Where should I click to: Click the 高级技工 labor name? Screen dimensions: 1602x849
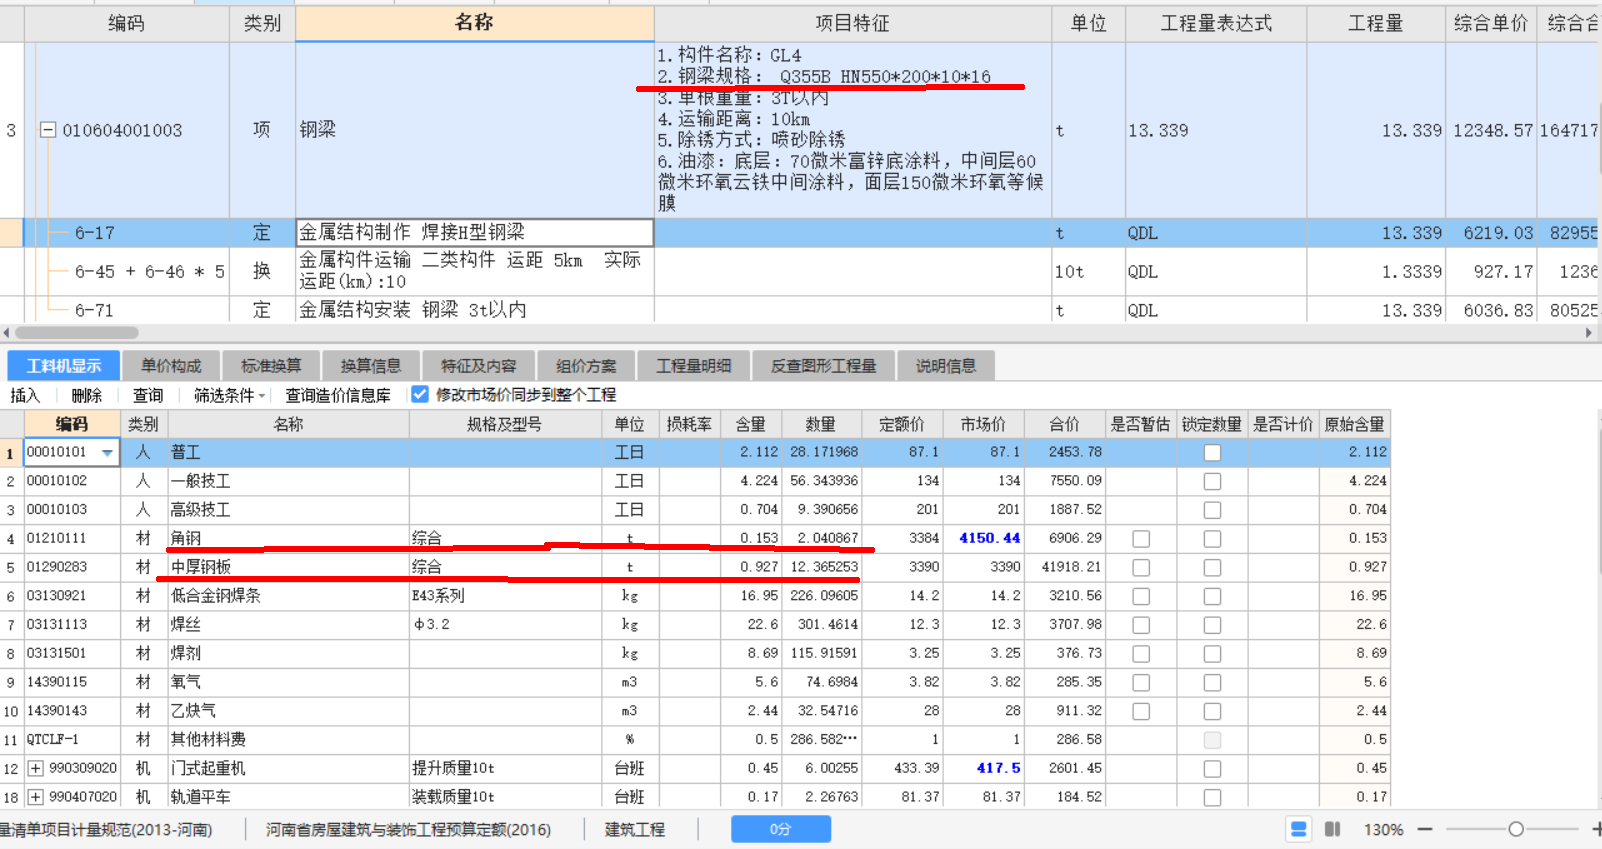[x=200, y=510]
